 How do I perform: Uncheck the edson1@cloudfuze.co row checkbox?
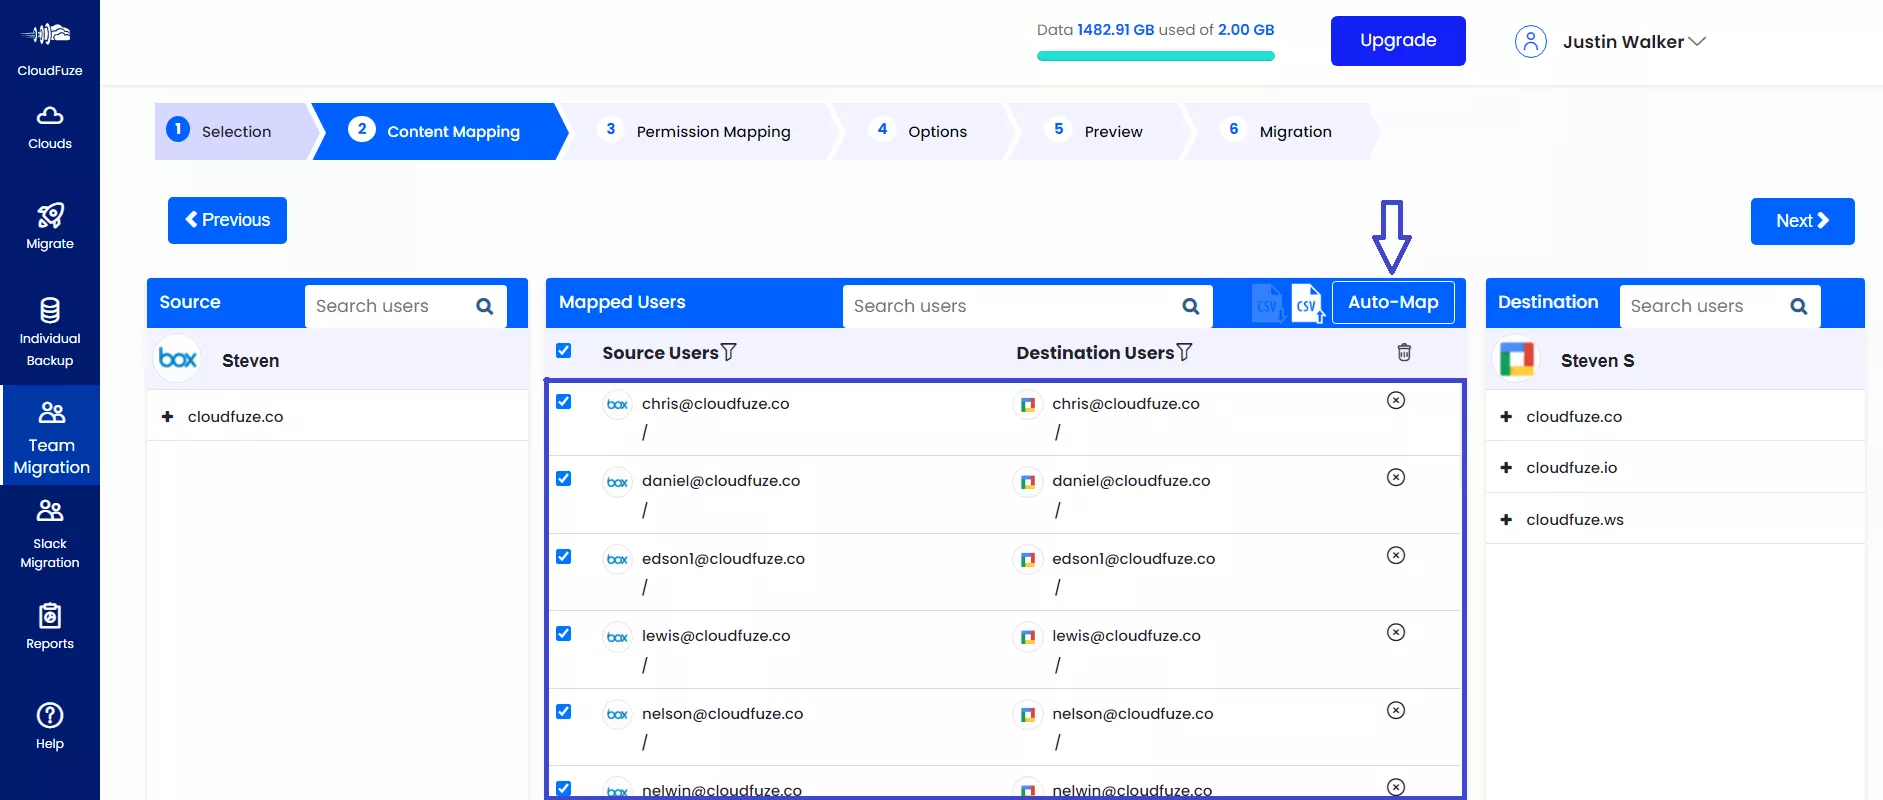pyautogui.click(x=564, y=557)
